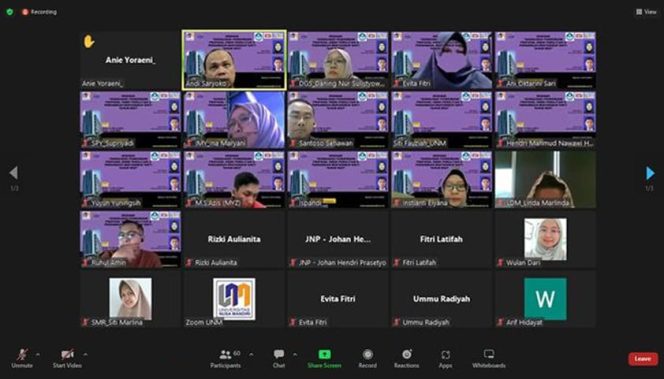Open the View layout menu
664x379 pixels.
tap(646, 12)
